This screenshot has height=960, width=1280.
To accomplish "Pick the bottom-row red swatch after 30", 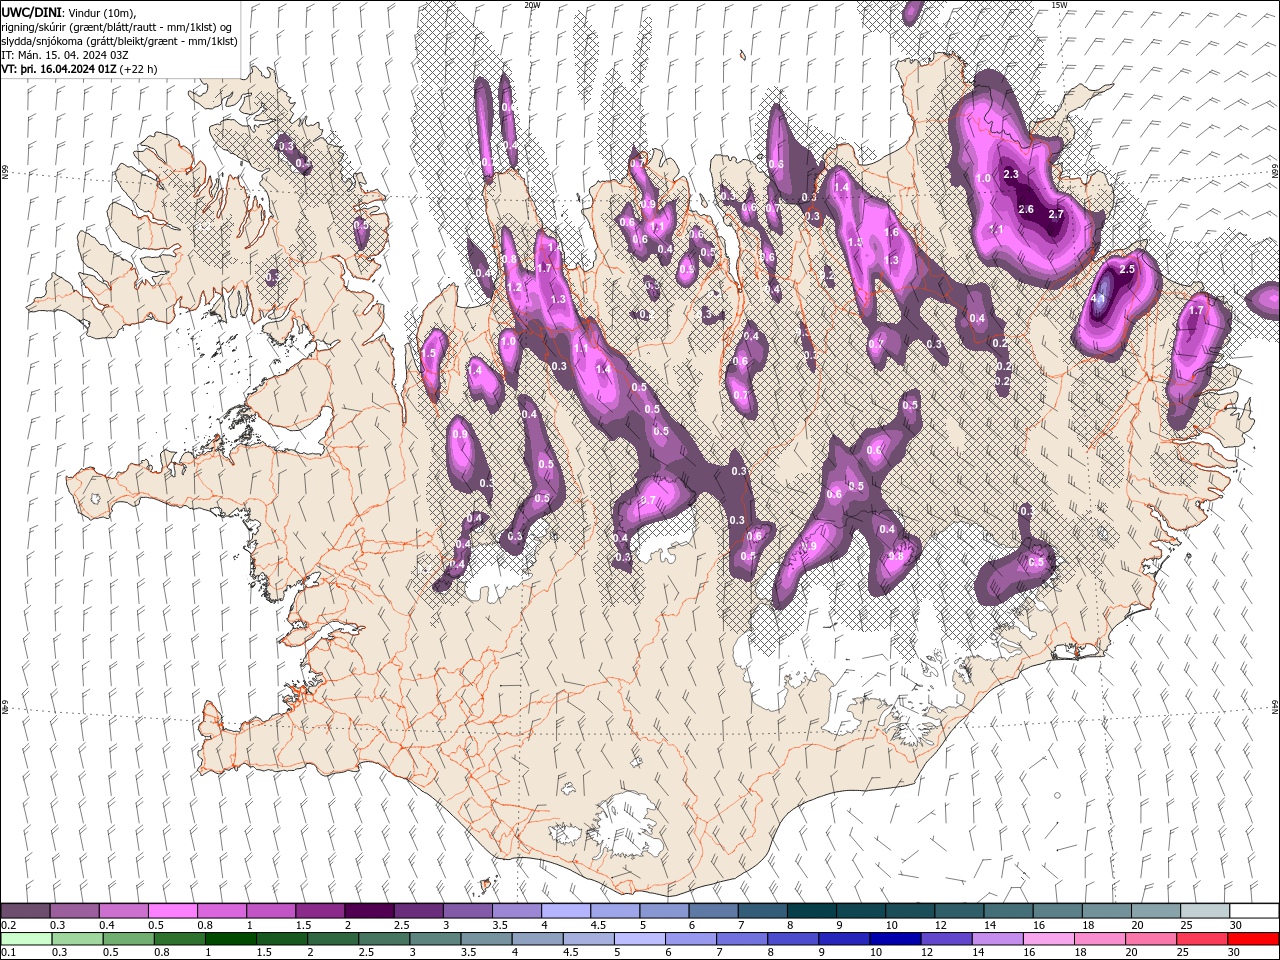I will [1253, 939].
